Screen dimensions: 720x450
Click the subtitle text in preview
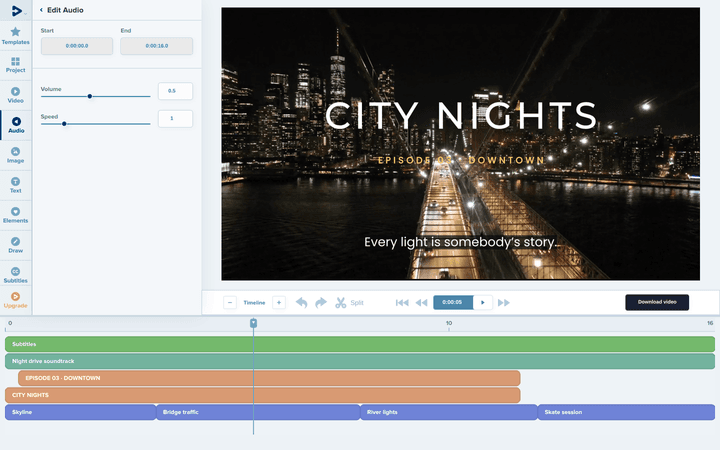(461, 242)
